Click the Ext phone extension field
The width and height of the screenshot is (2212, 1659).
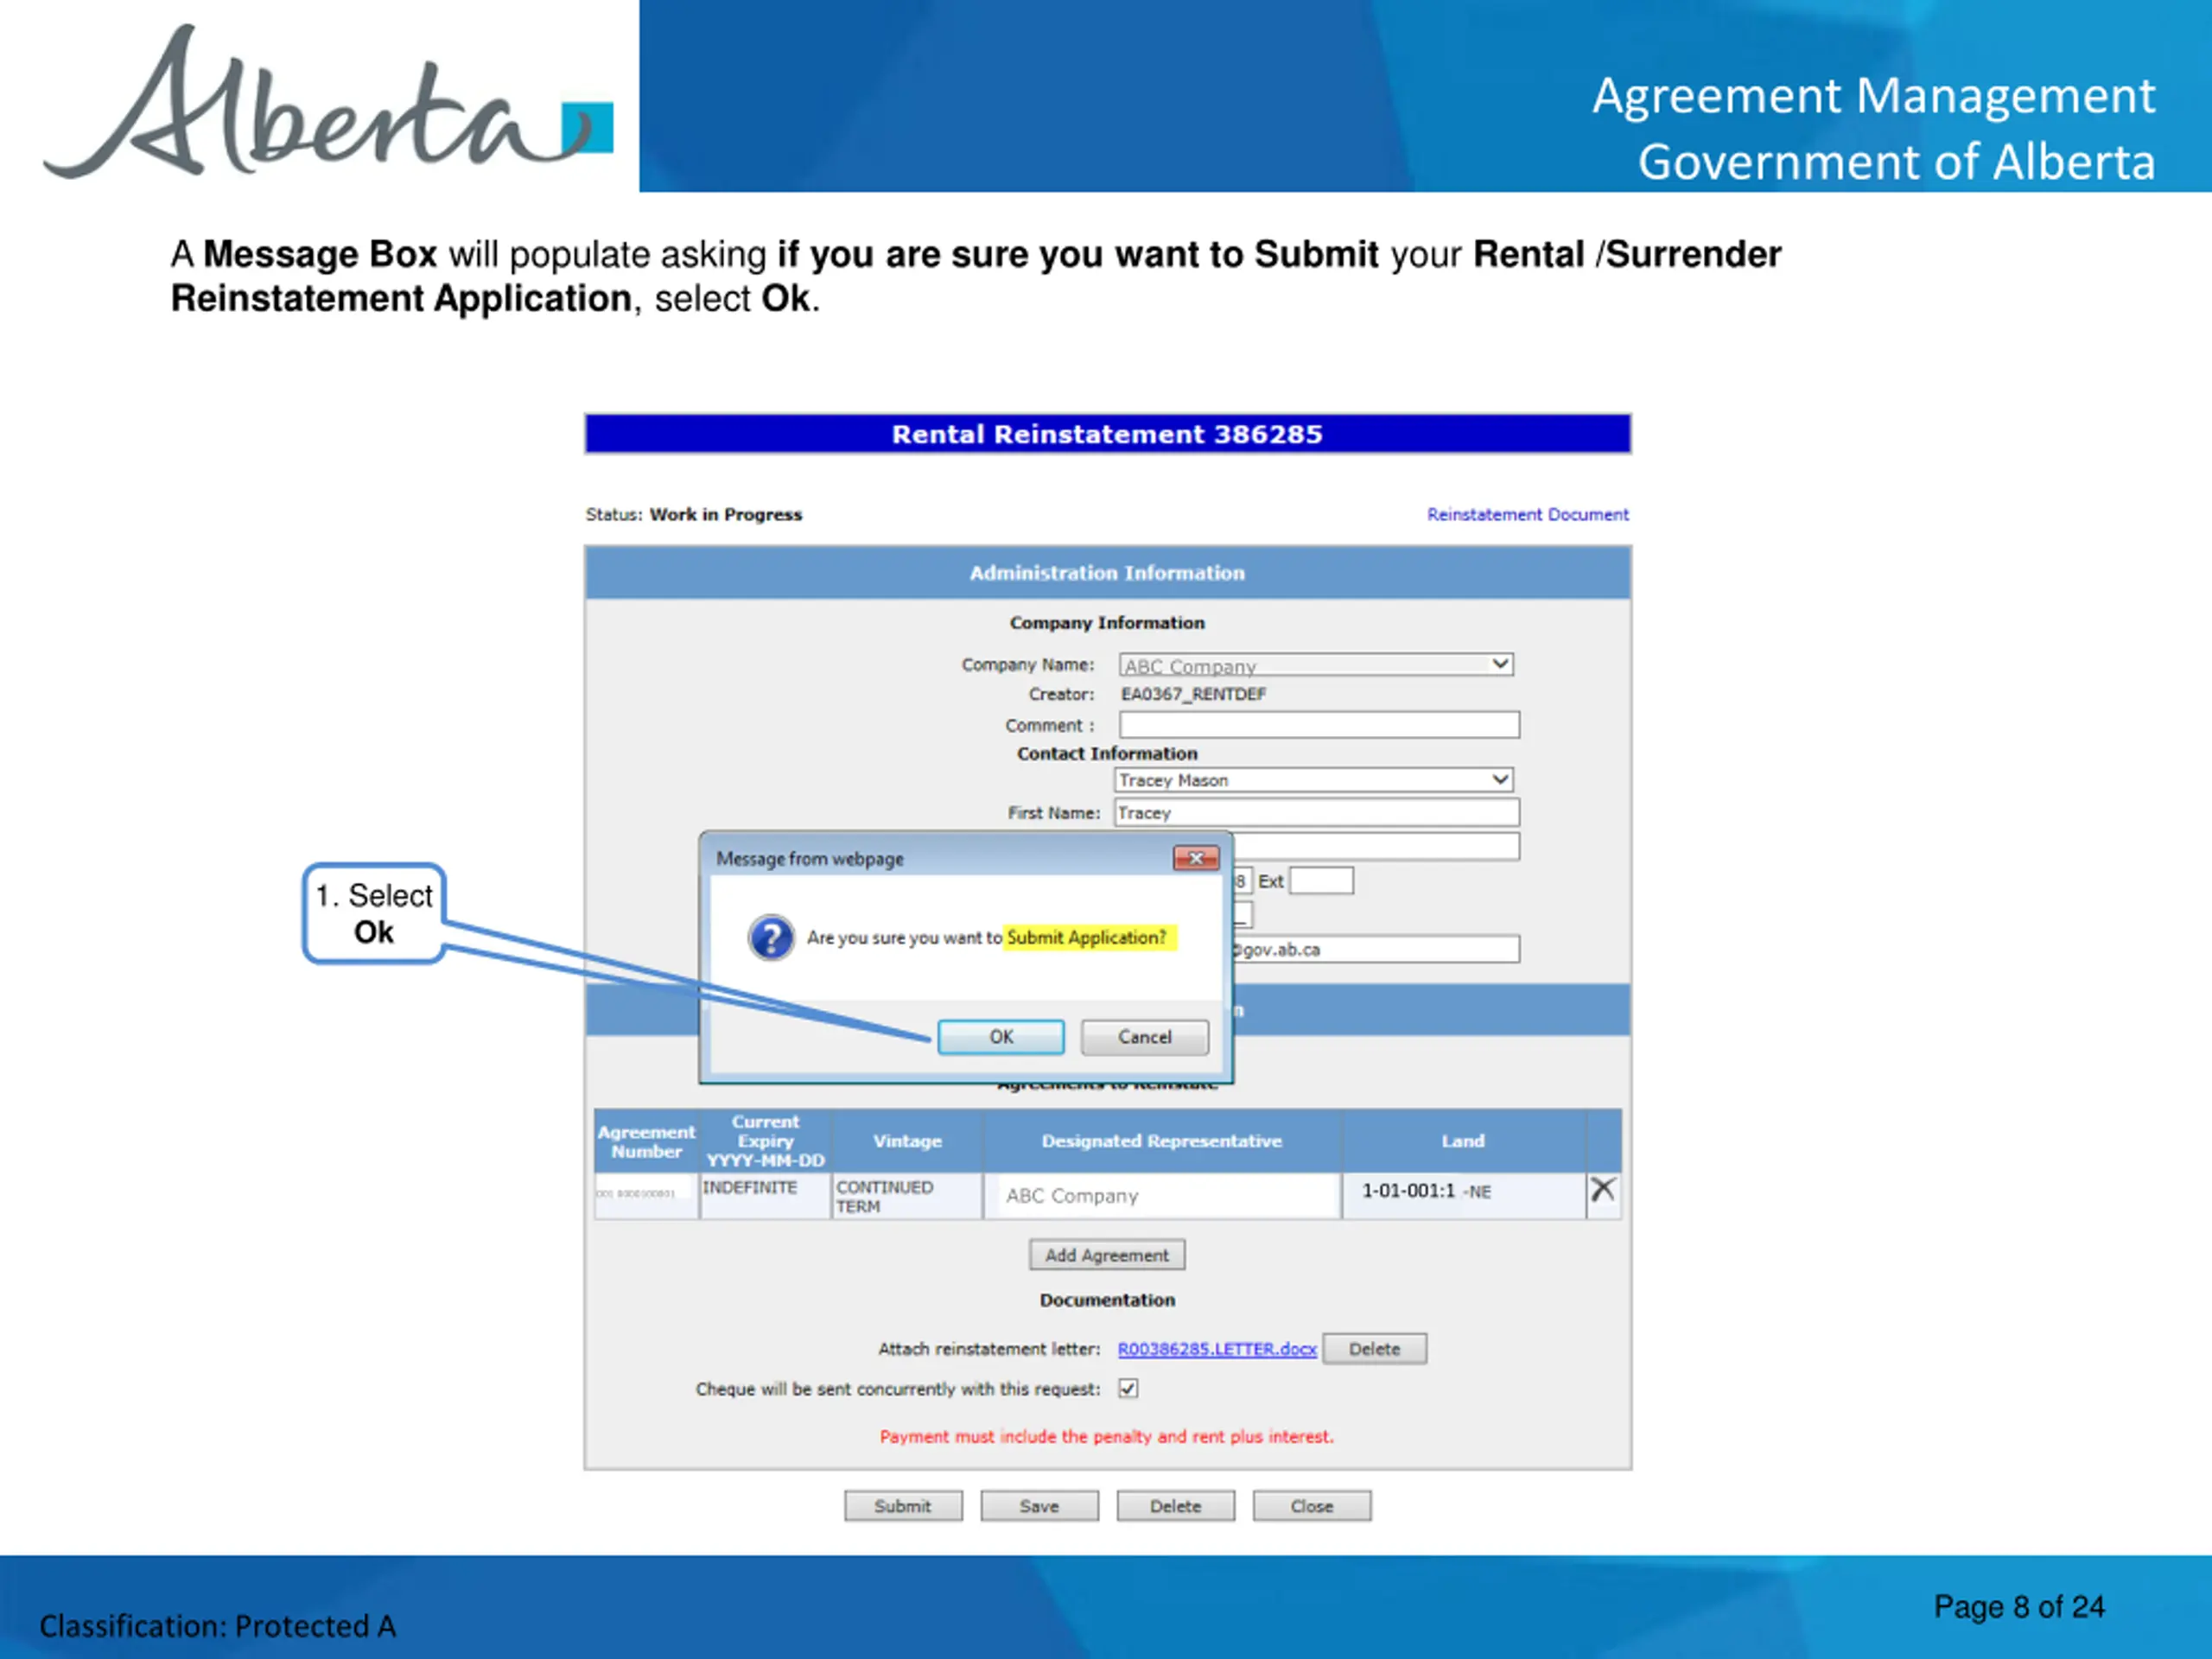tap(1321, 880)
